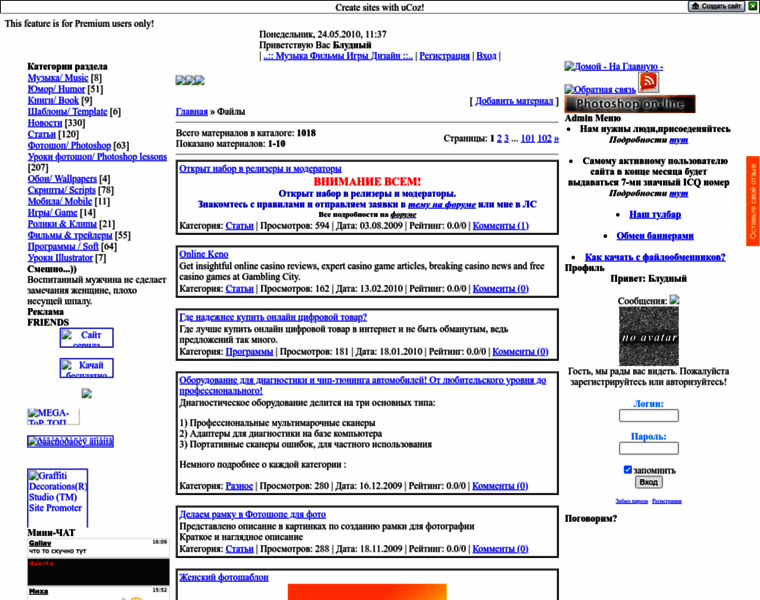Viewport: 760px width, 600px height.
Task: Open the Фотошоп/ Photoshop category
Action: coord(69,145)
